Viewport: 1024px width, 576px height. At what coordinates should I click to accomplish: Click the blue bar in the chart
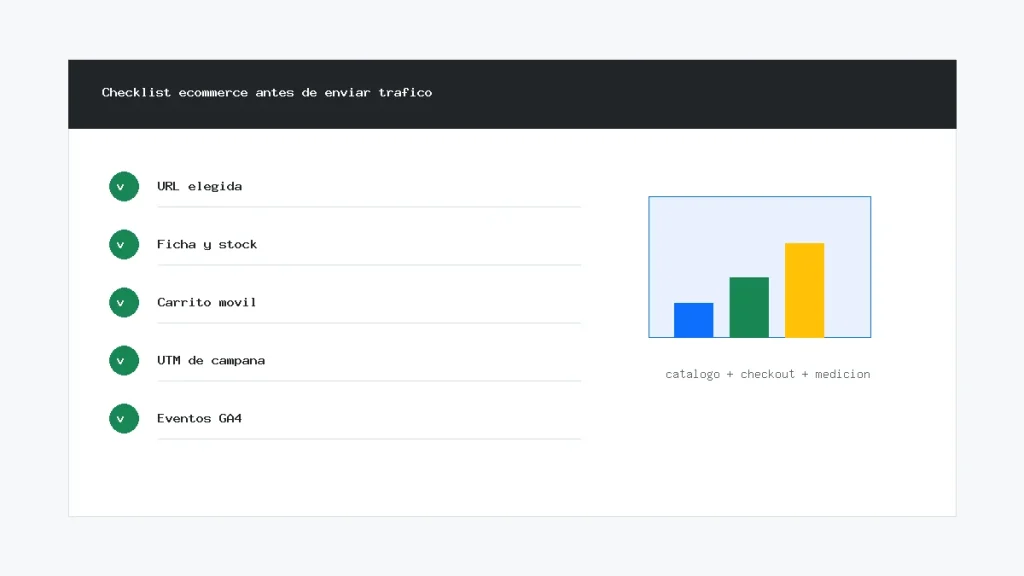pyautogui.click(x=694, y=320)
